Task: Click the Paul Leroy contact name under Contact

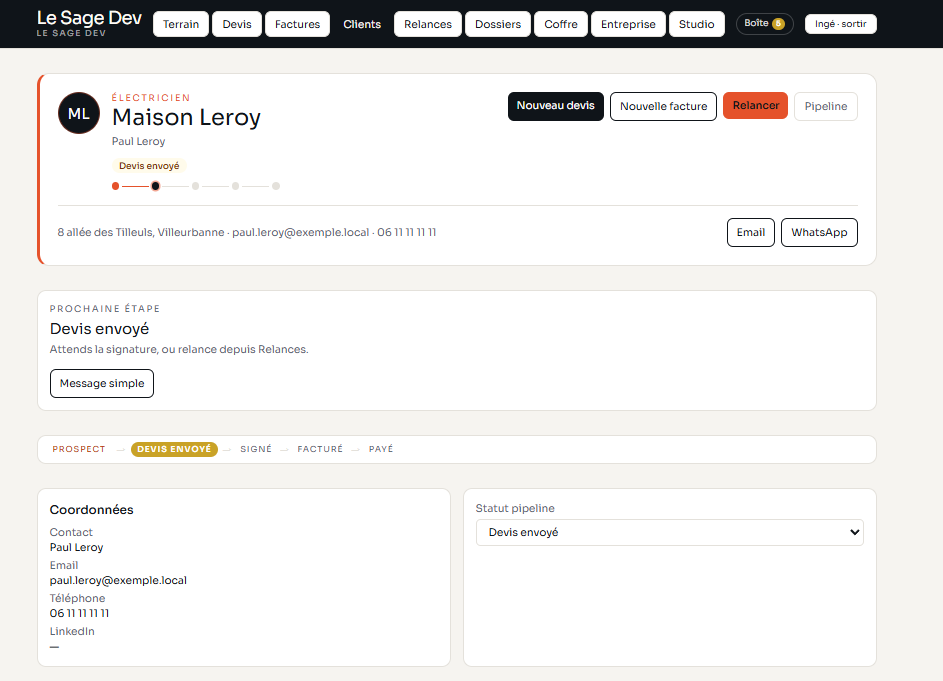Action: [x=76, y=547]
